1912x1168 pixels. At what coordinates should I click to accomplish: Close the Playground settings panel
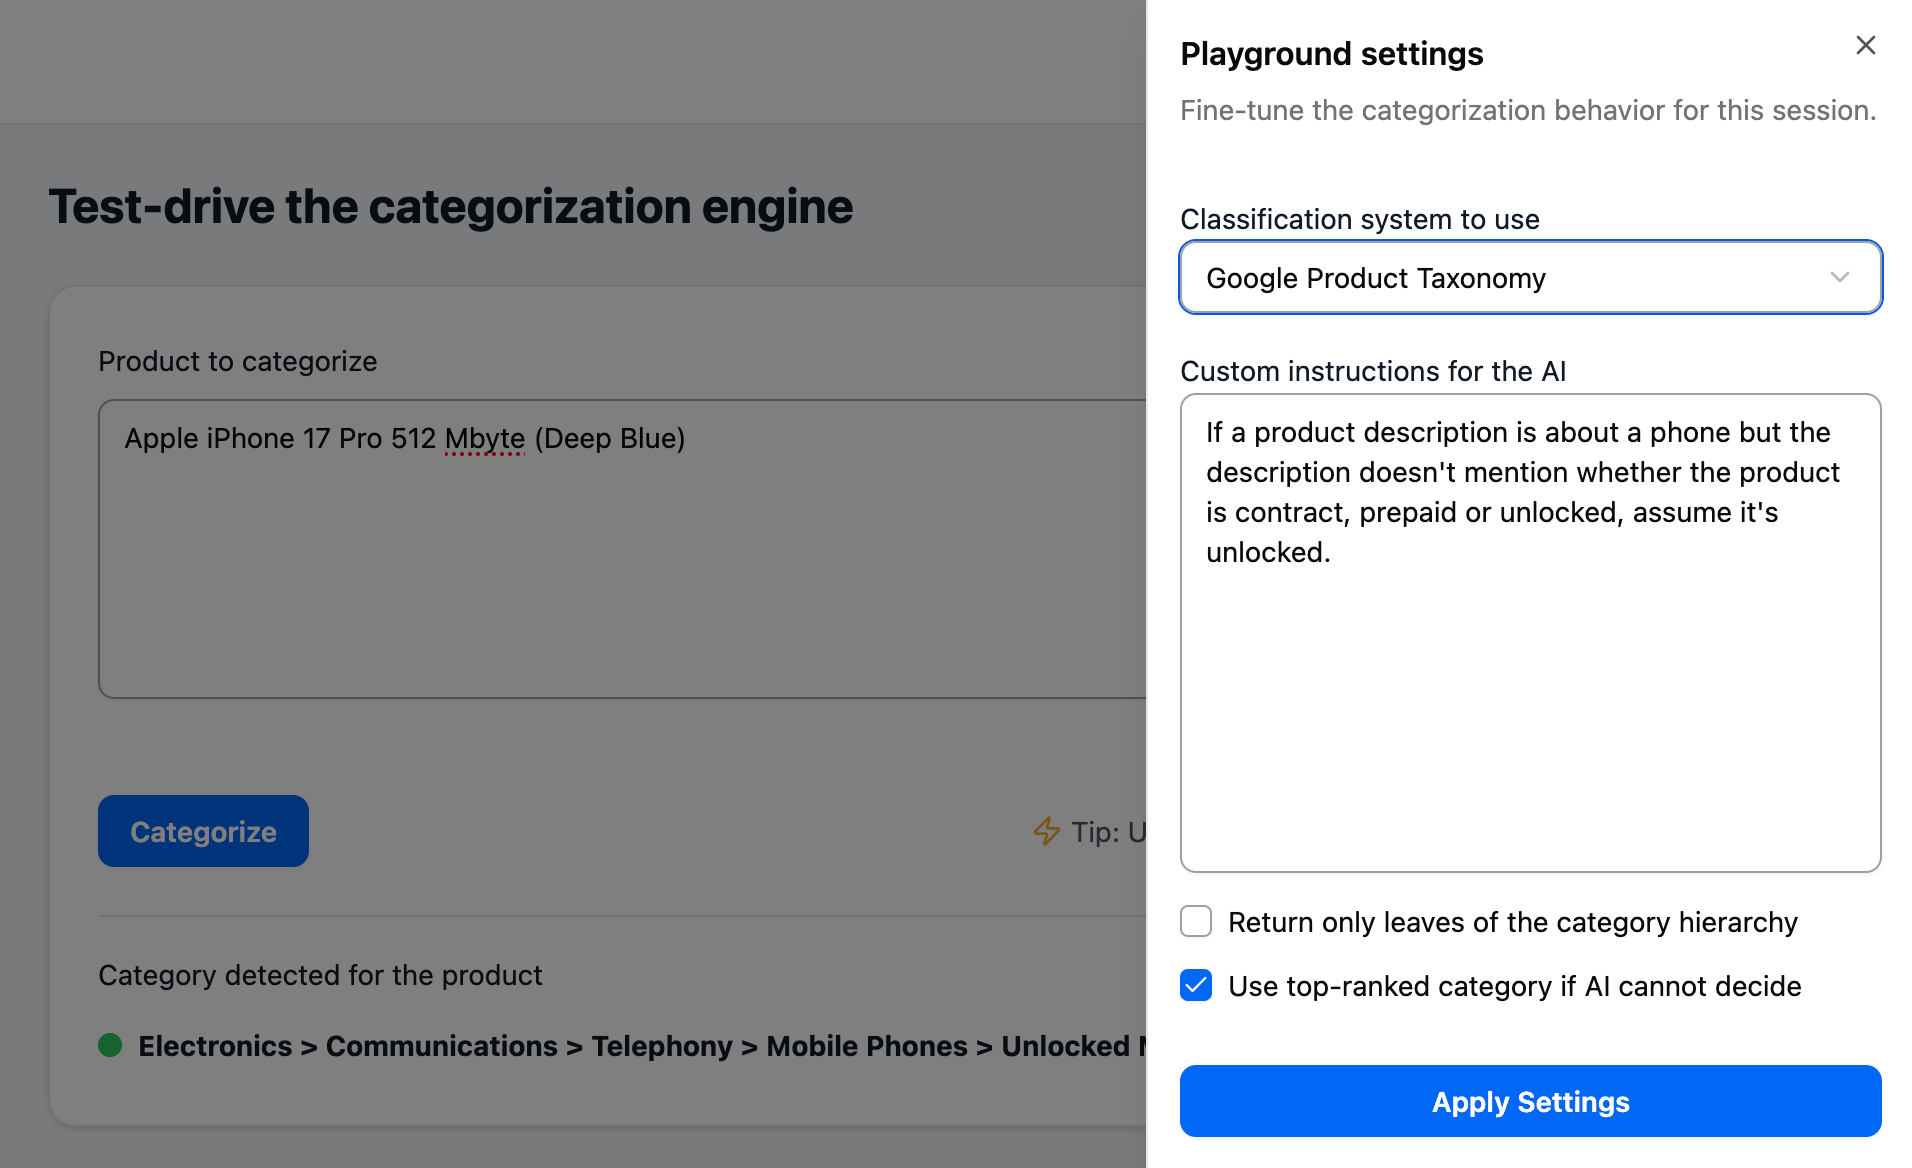[x=1865, y=45]
